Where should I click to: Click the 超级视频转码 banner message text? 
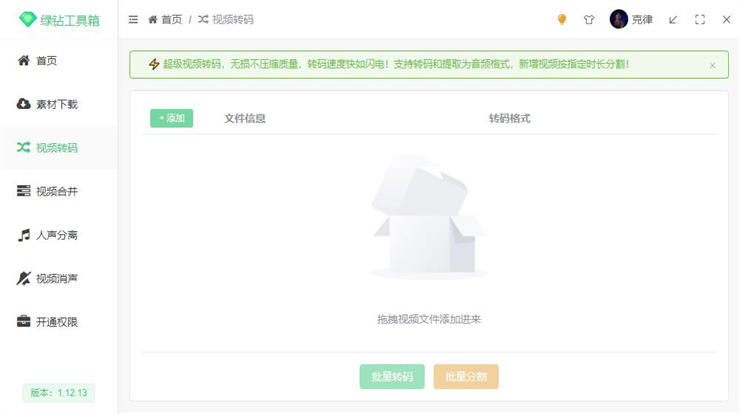[395, 64]
